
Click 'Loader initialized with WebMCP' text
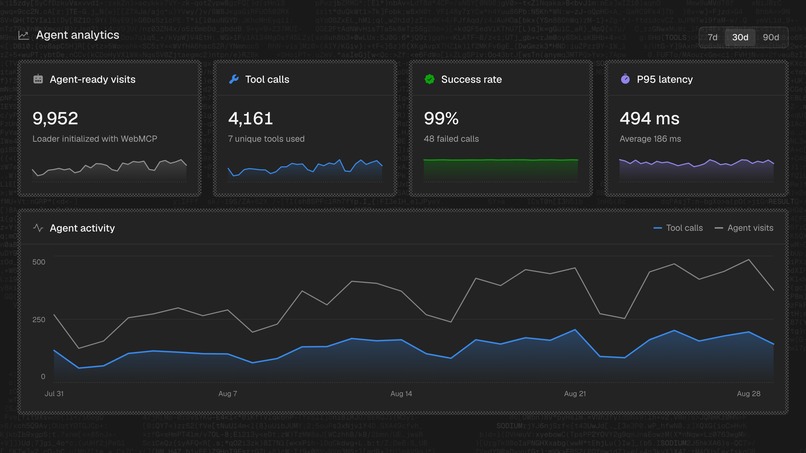tap(95, 139)
